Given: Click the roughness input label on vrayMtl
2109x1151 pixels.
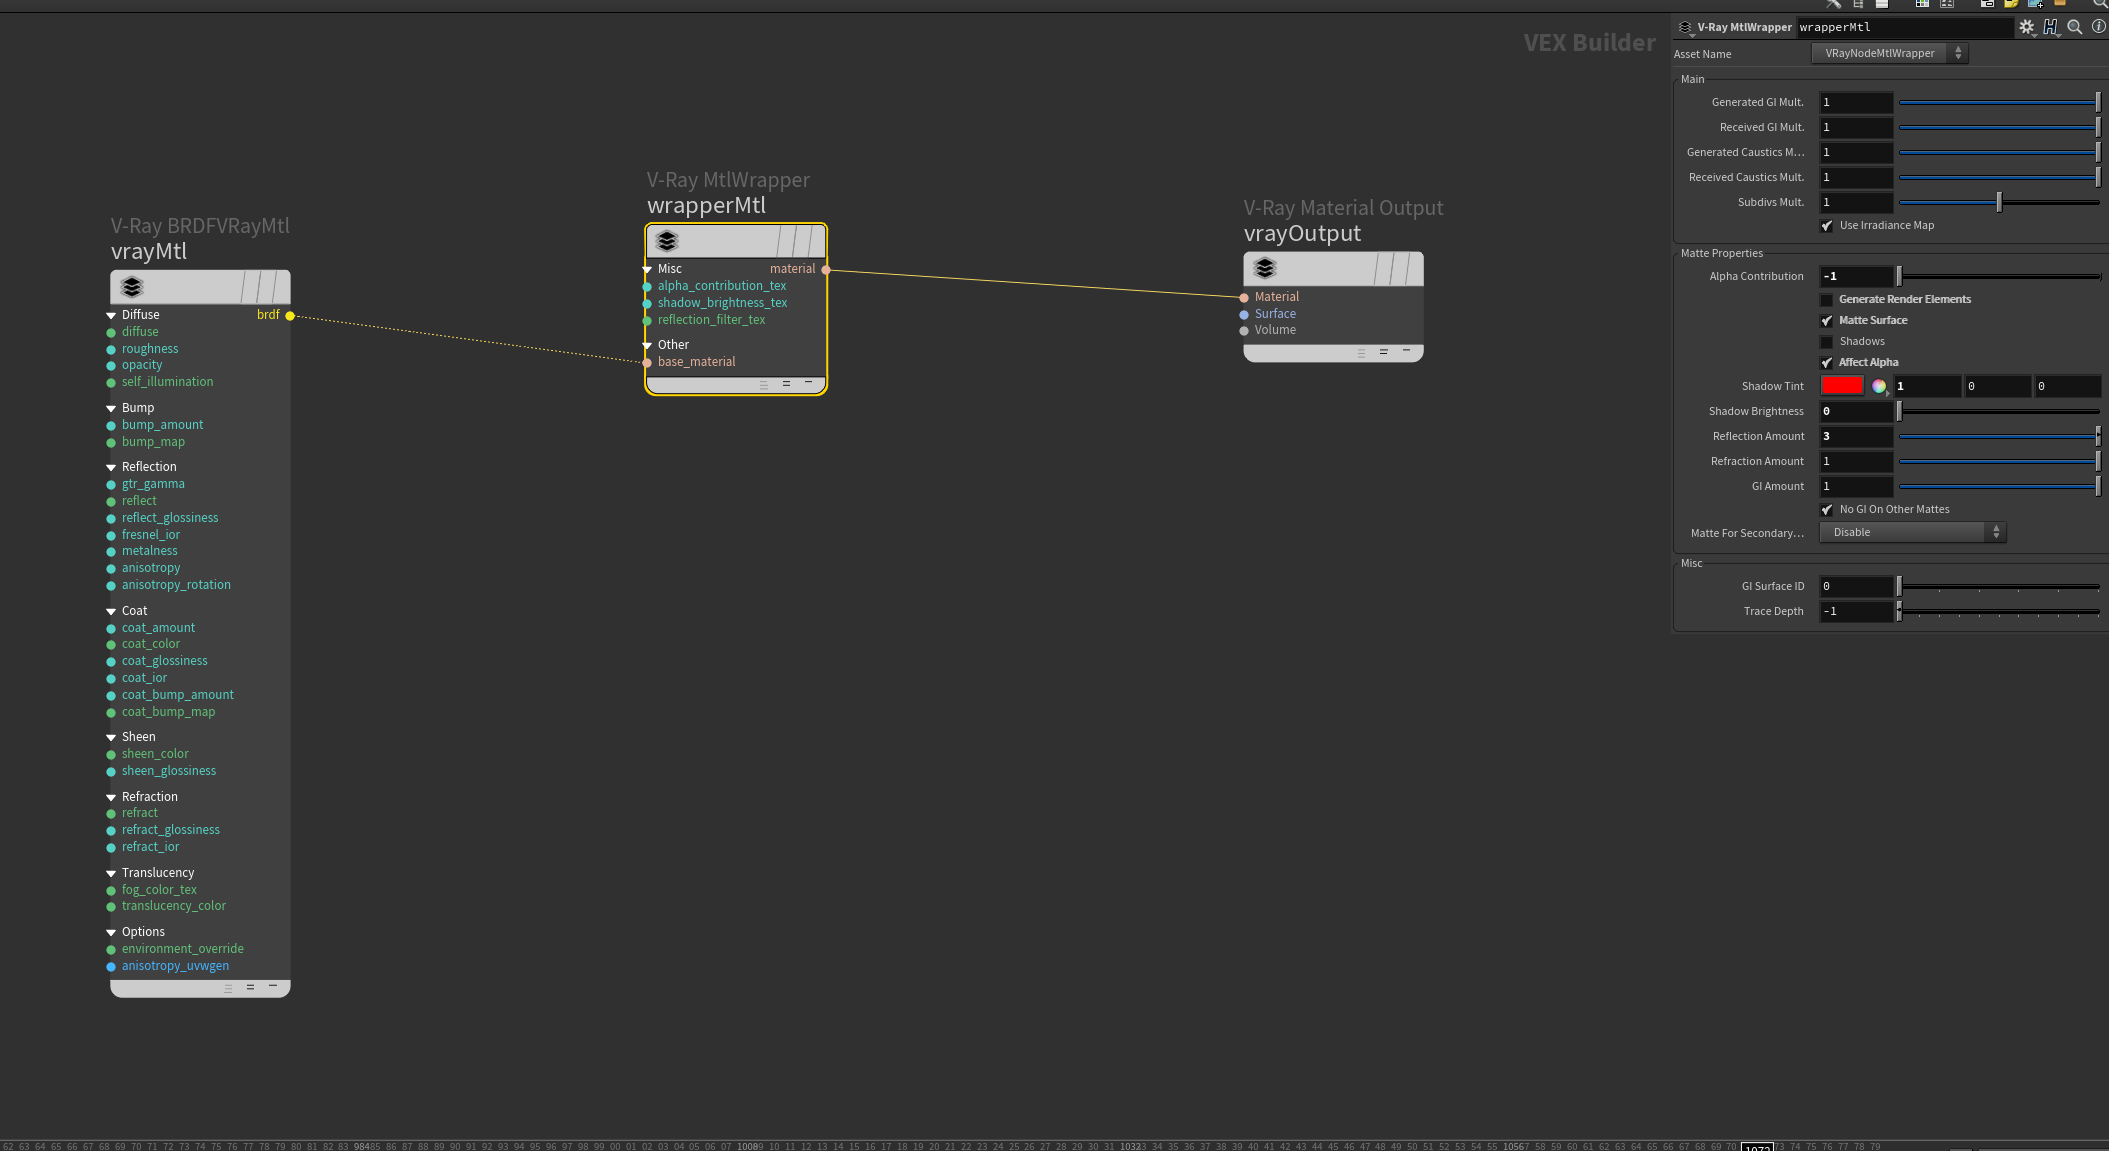Looking at the screenshot, I should (x=150, y=349).
